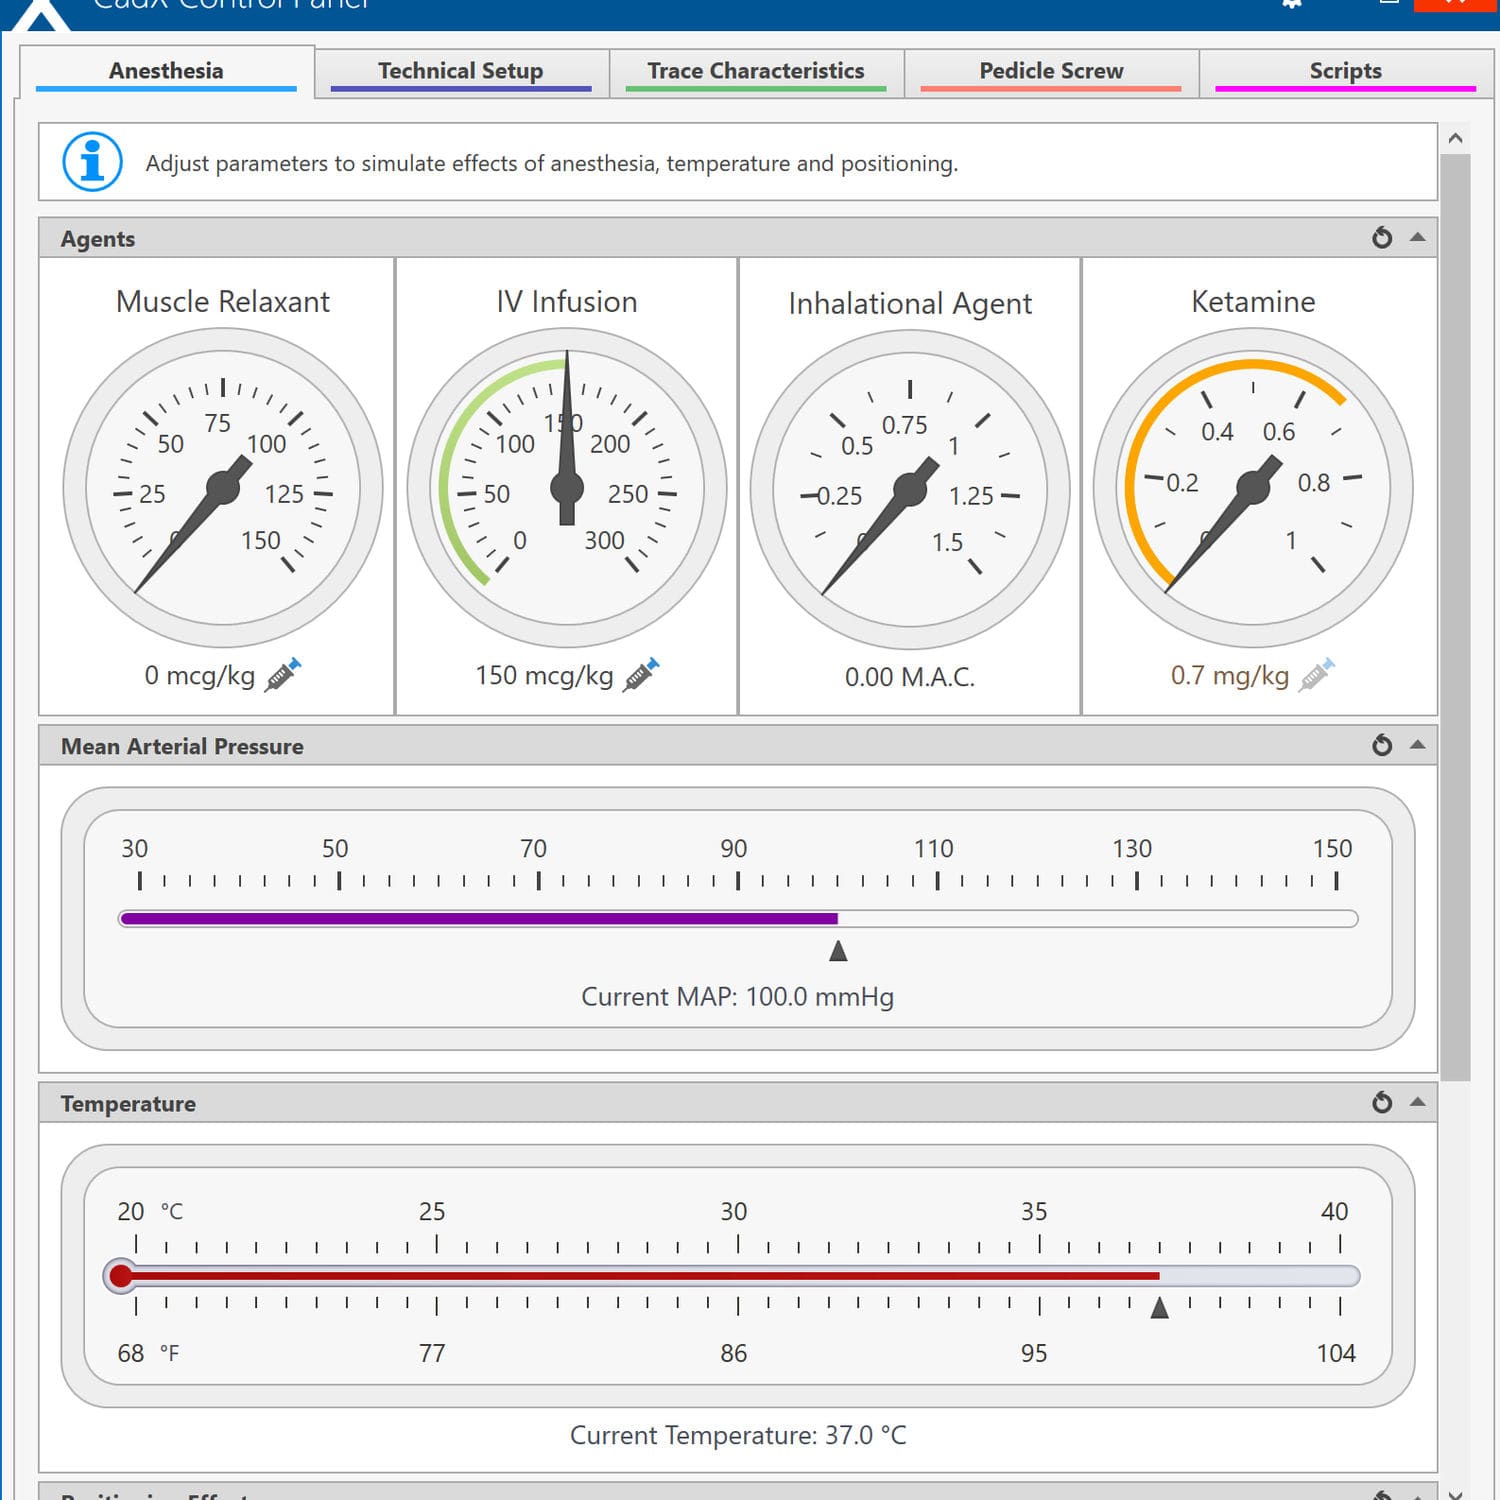Click the temperature slider indicator arrow

click(1160, 1305)
